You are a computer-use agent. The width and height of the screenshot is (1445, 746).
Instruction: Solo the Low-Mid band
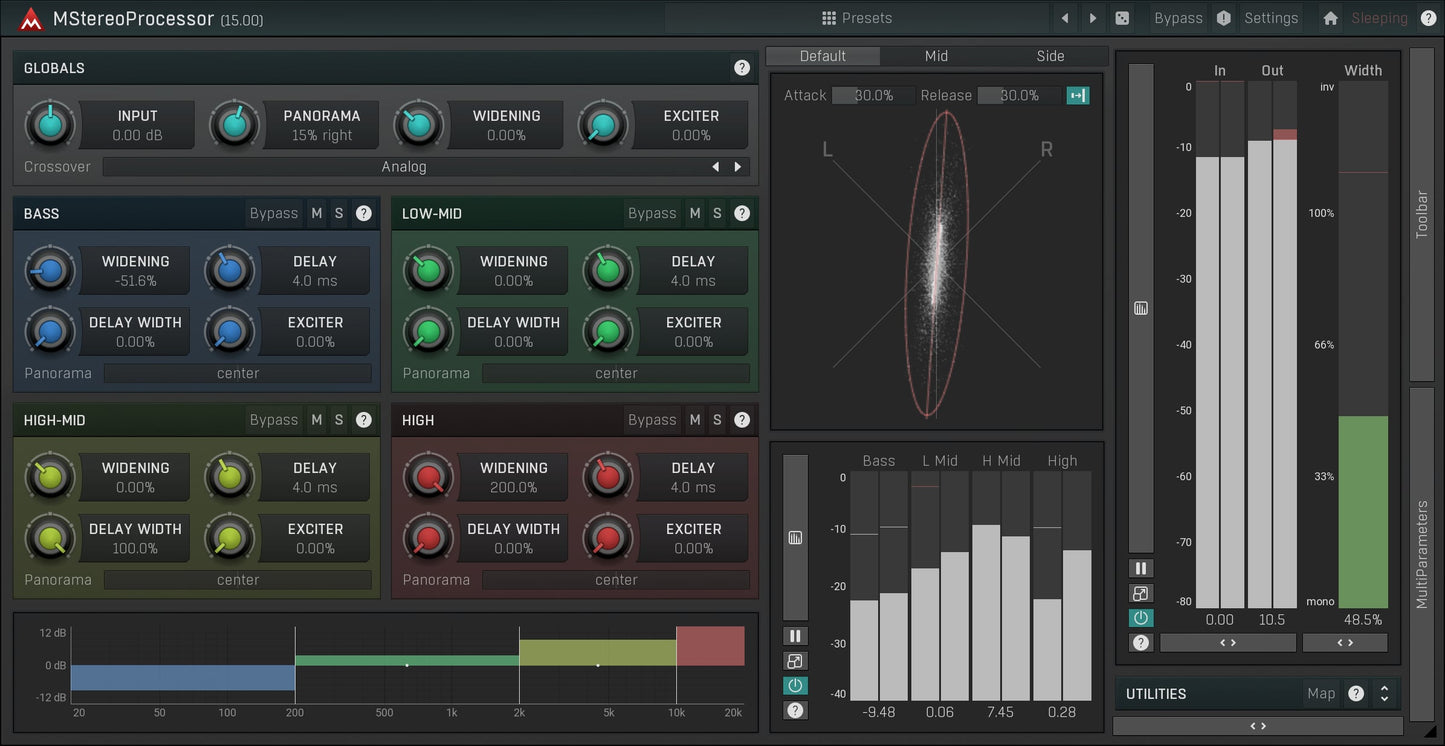tap(716, 213)
